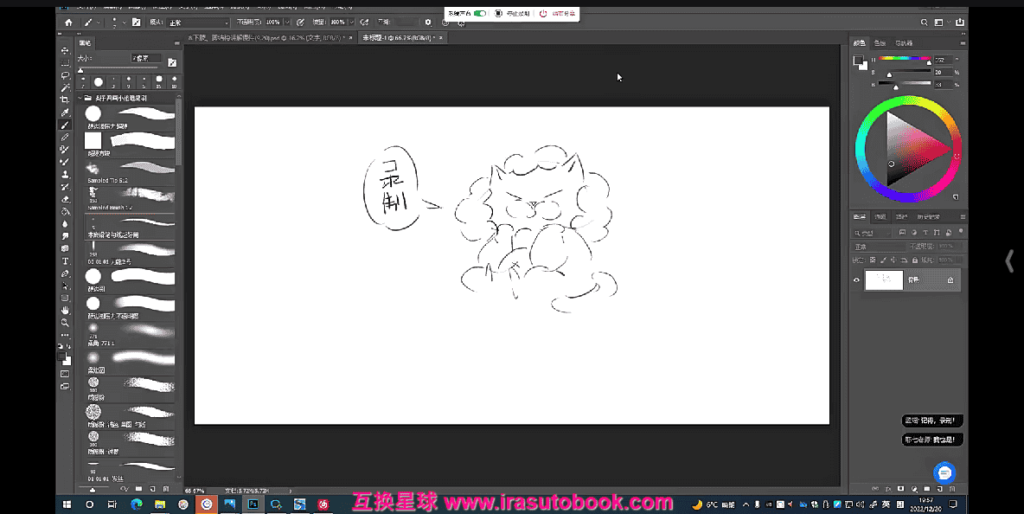Click the lock icon on the background layer
The width and height of the screenshot is (1024, 514).
coord(950,280)
